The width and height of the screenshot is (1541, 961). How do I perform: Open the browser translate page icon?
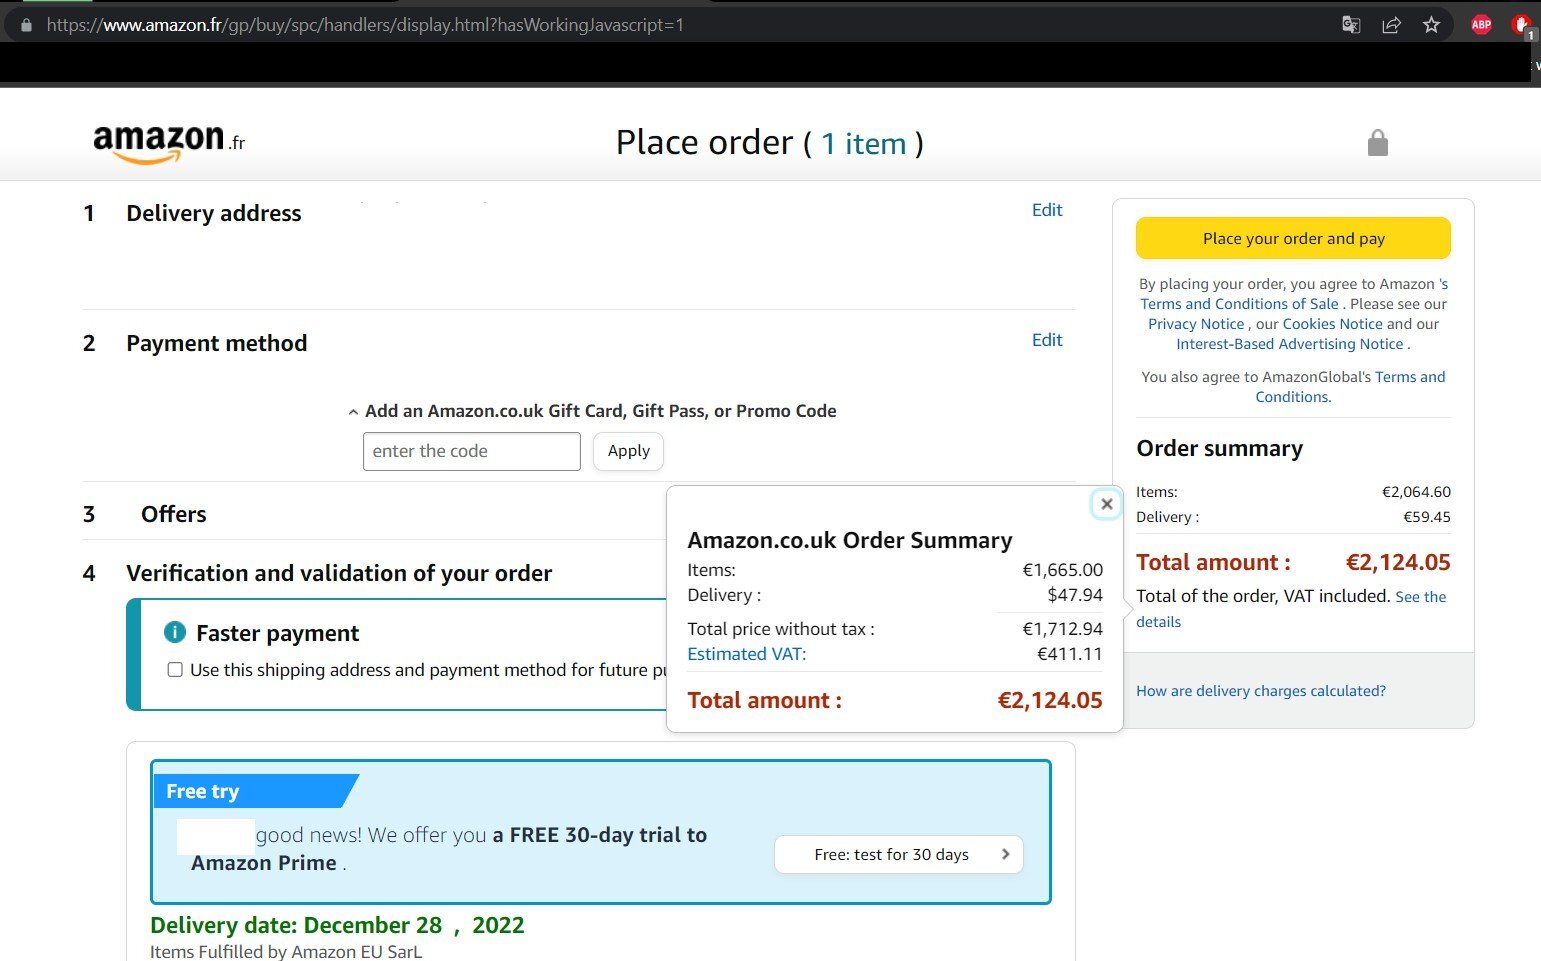point(1351,25)
